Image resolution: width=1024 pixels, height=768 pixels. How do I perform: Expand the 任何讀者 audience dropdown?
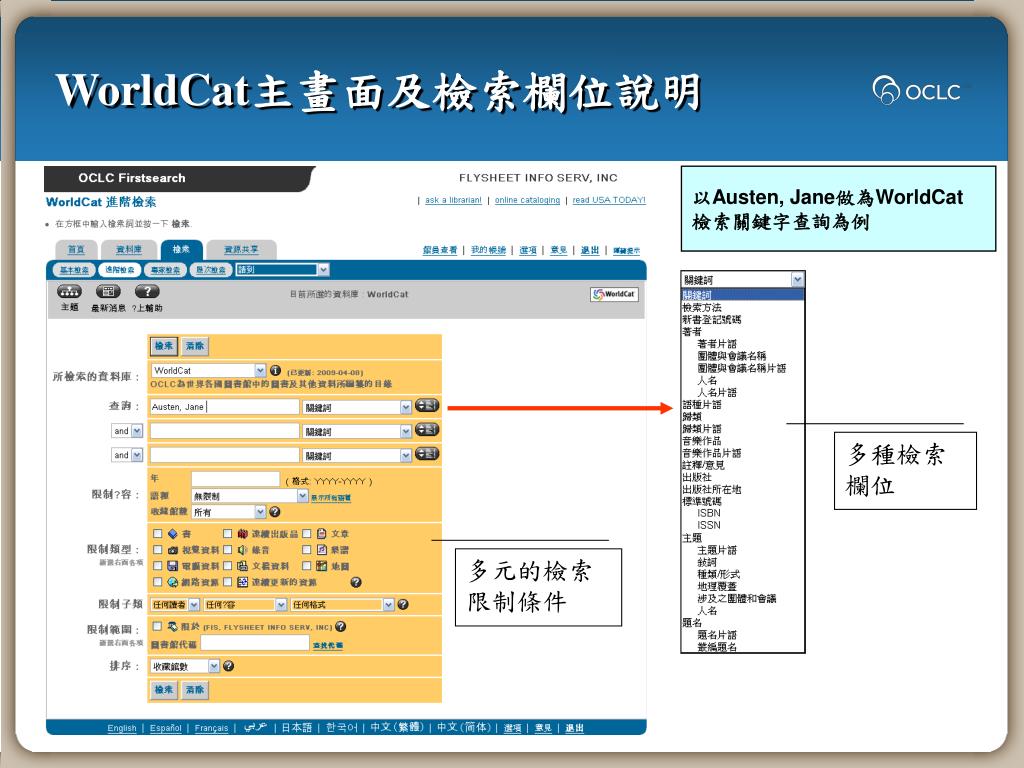[x=175, y=605]
